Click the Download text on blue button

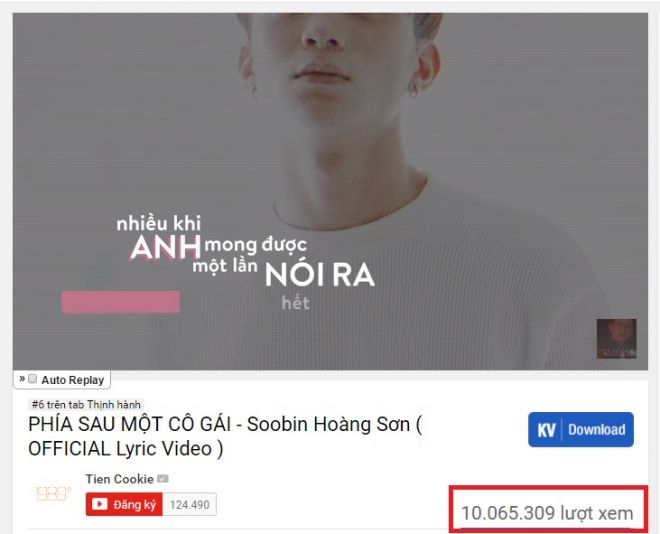(596, 430)
